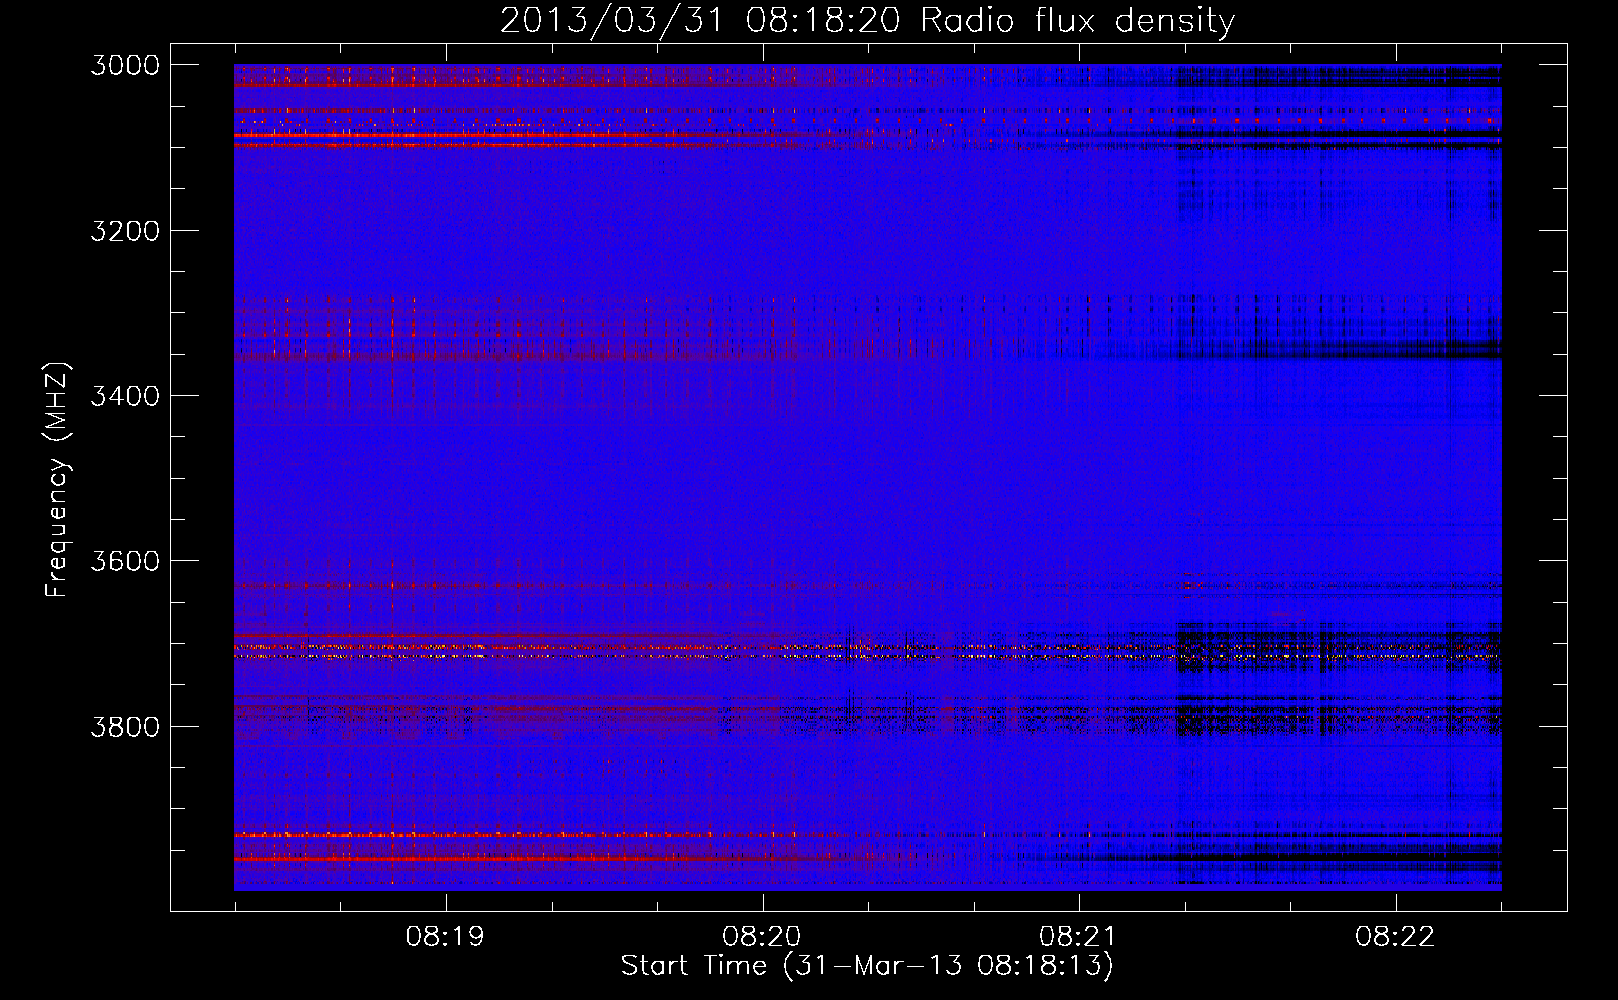Screen dimensions: 1618x1000
Task: Click the 08:20 time tick label
Action: [762, 937]
